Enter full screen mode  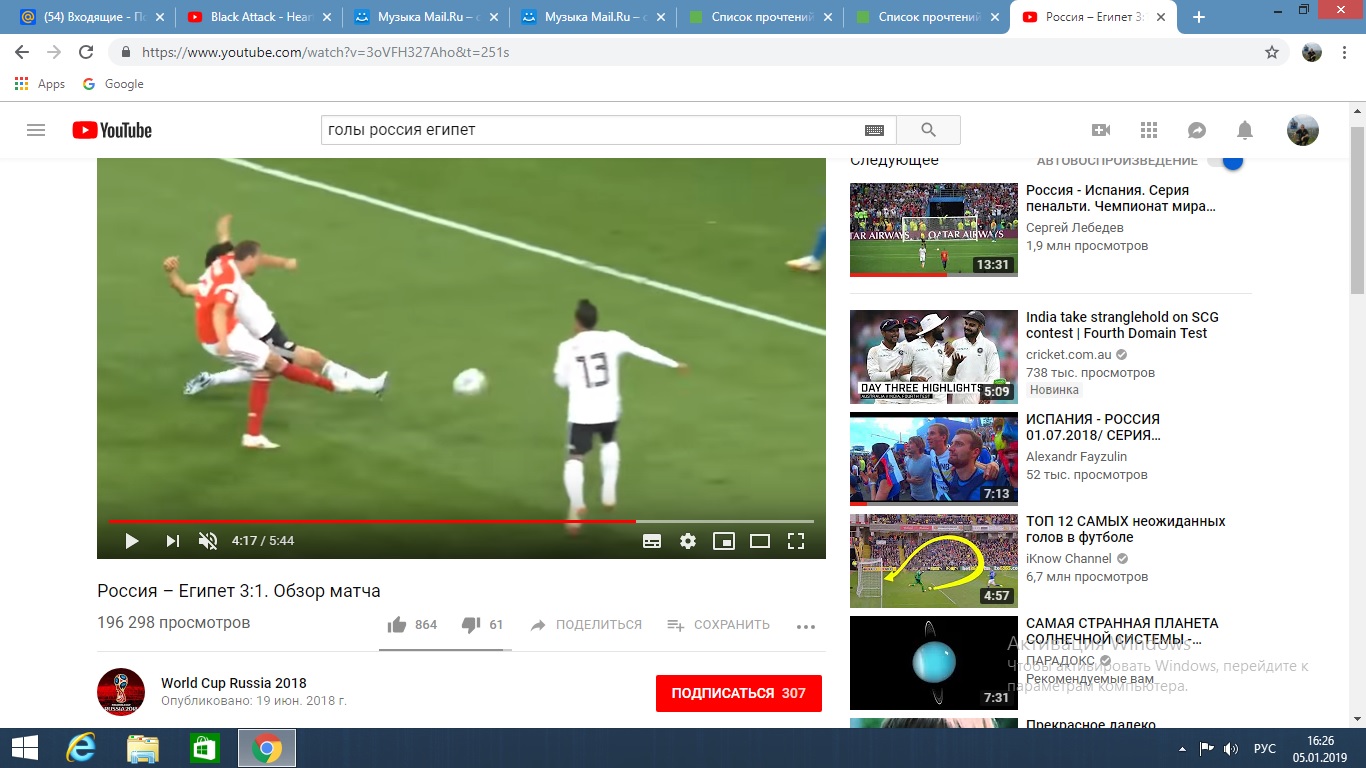coord(796,541)
